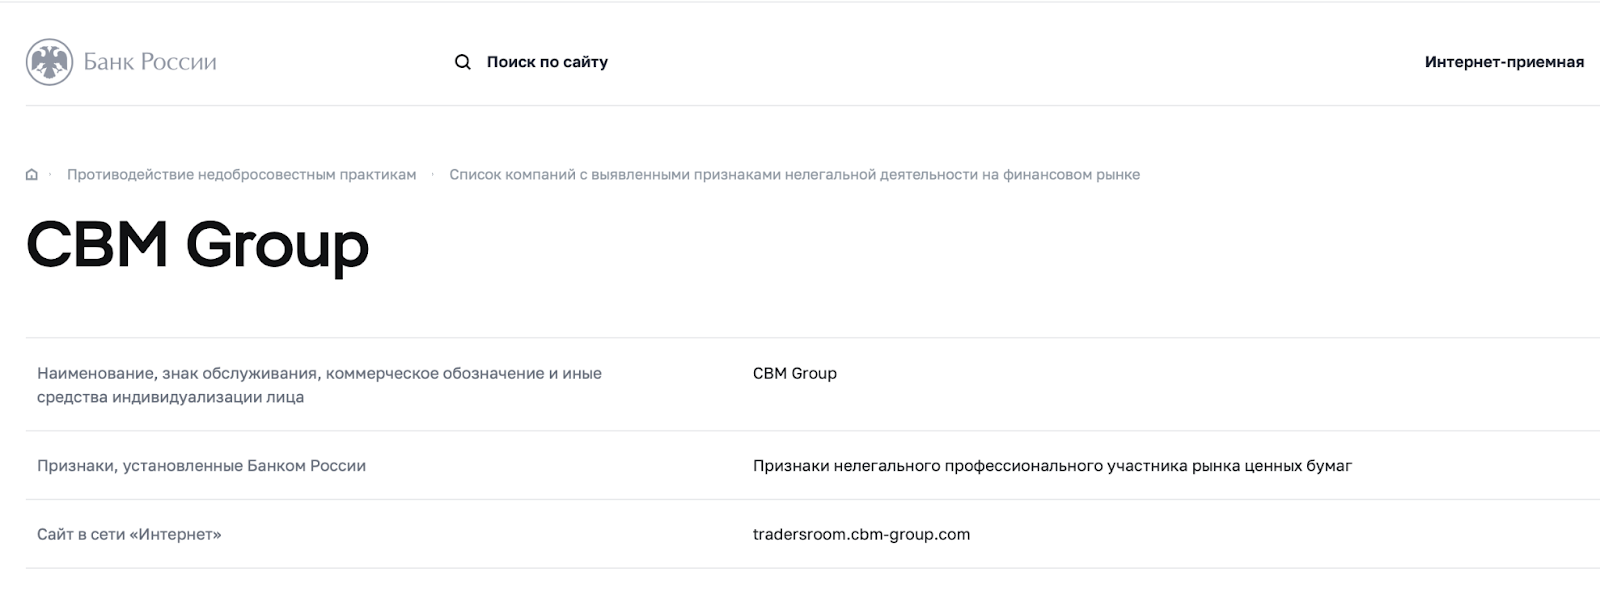Click the Наименование, знак обслуживания row label
The height and width of the screenshot is (594, 1600).
(x=319, y=385)
